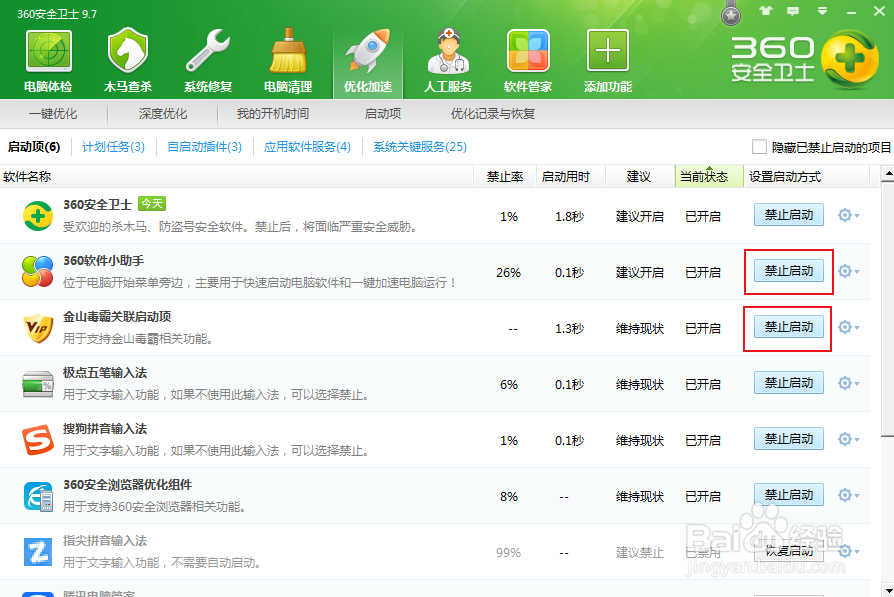Click 360软件小助手 26% value

pos(508,272)
